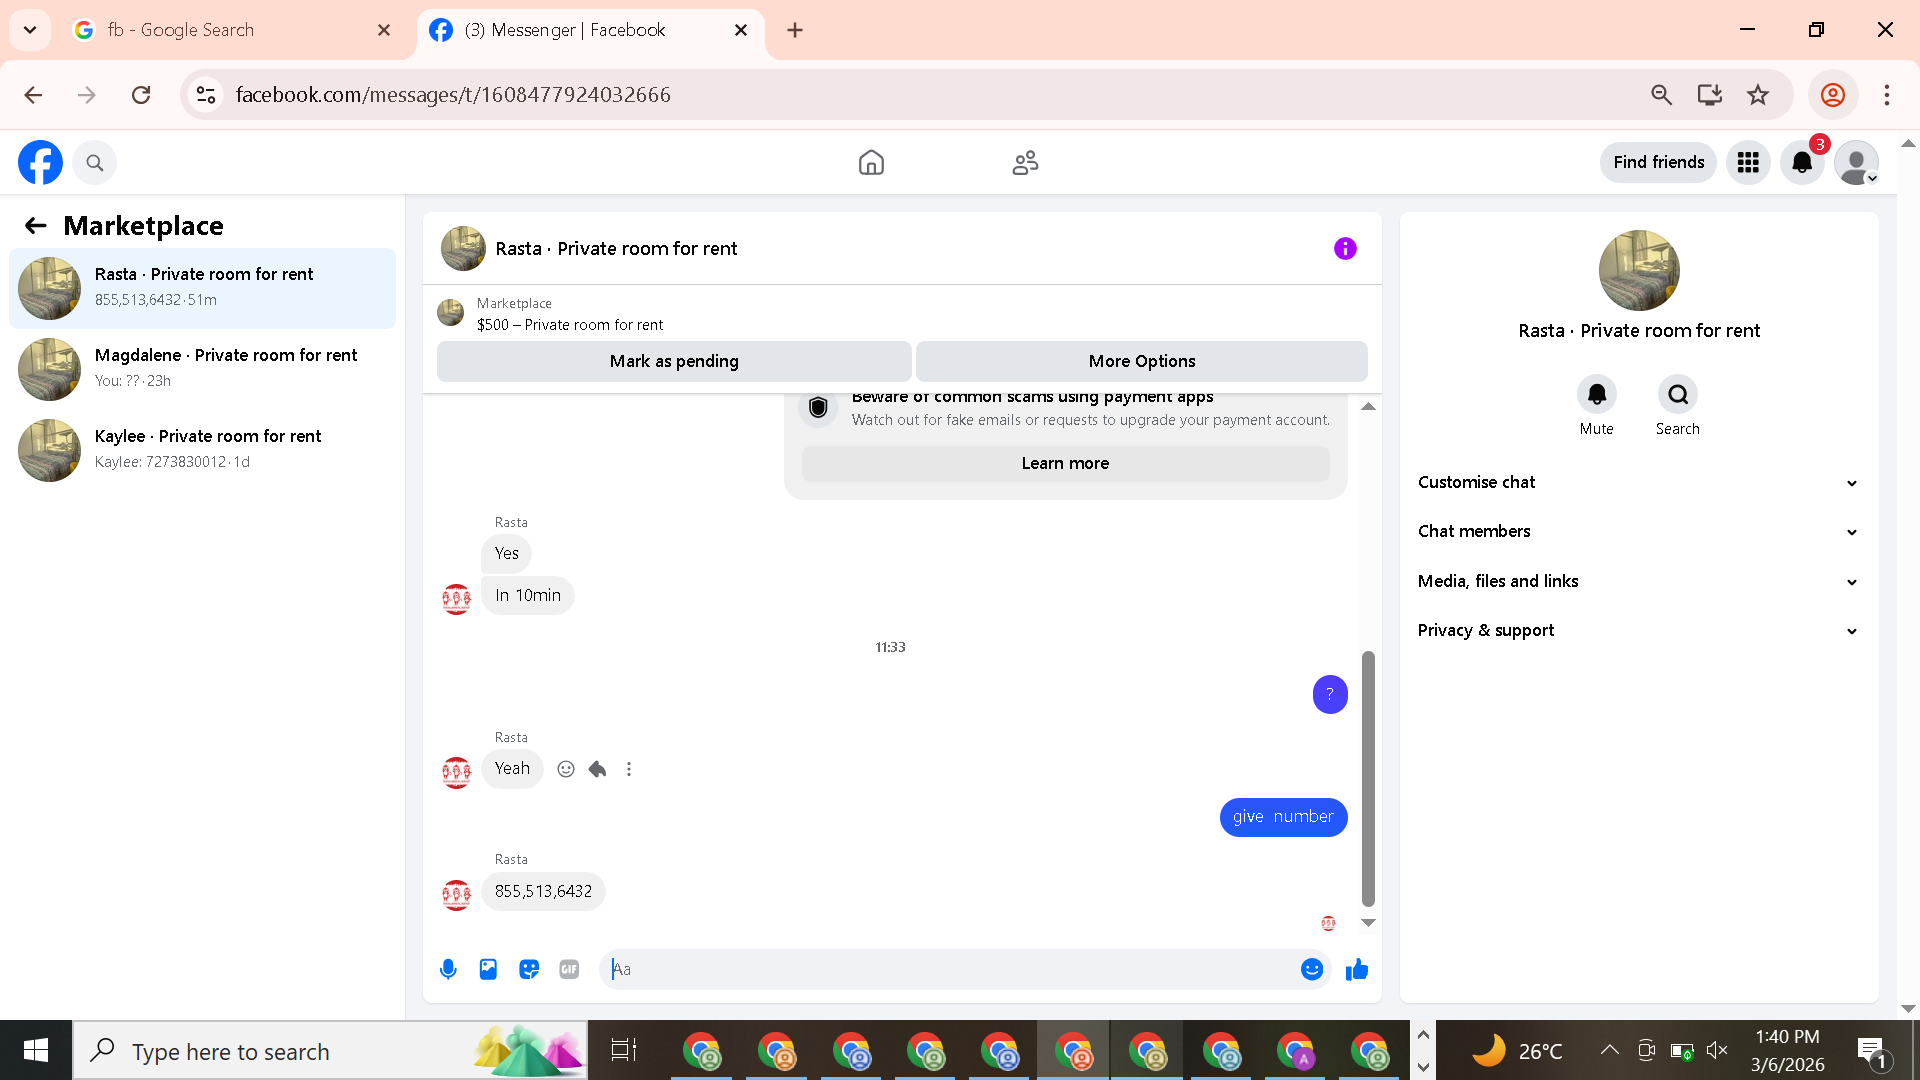Viewport: 1920px width, 1080px height.
Task: Attach a photo using image icon
Action: tap(488, 969)
